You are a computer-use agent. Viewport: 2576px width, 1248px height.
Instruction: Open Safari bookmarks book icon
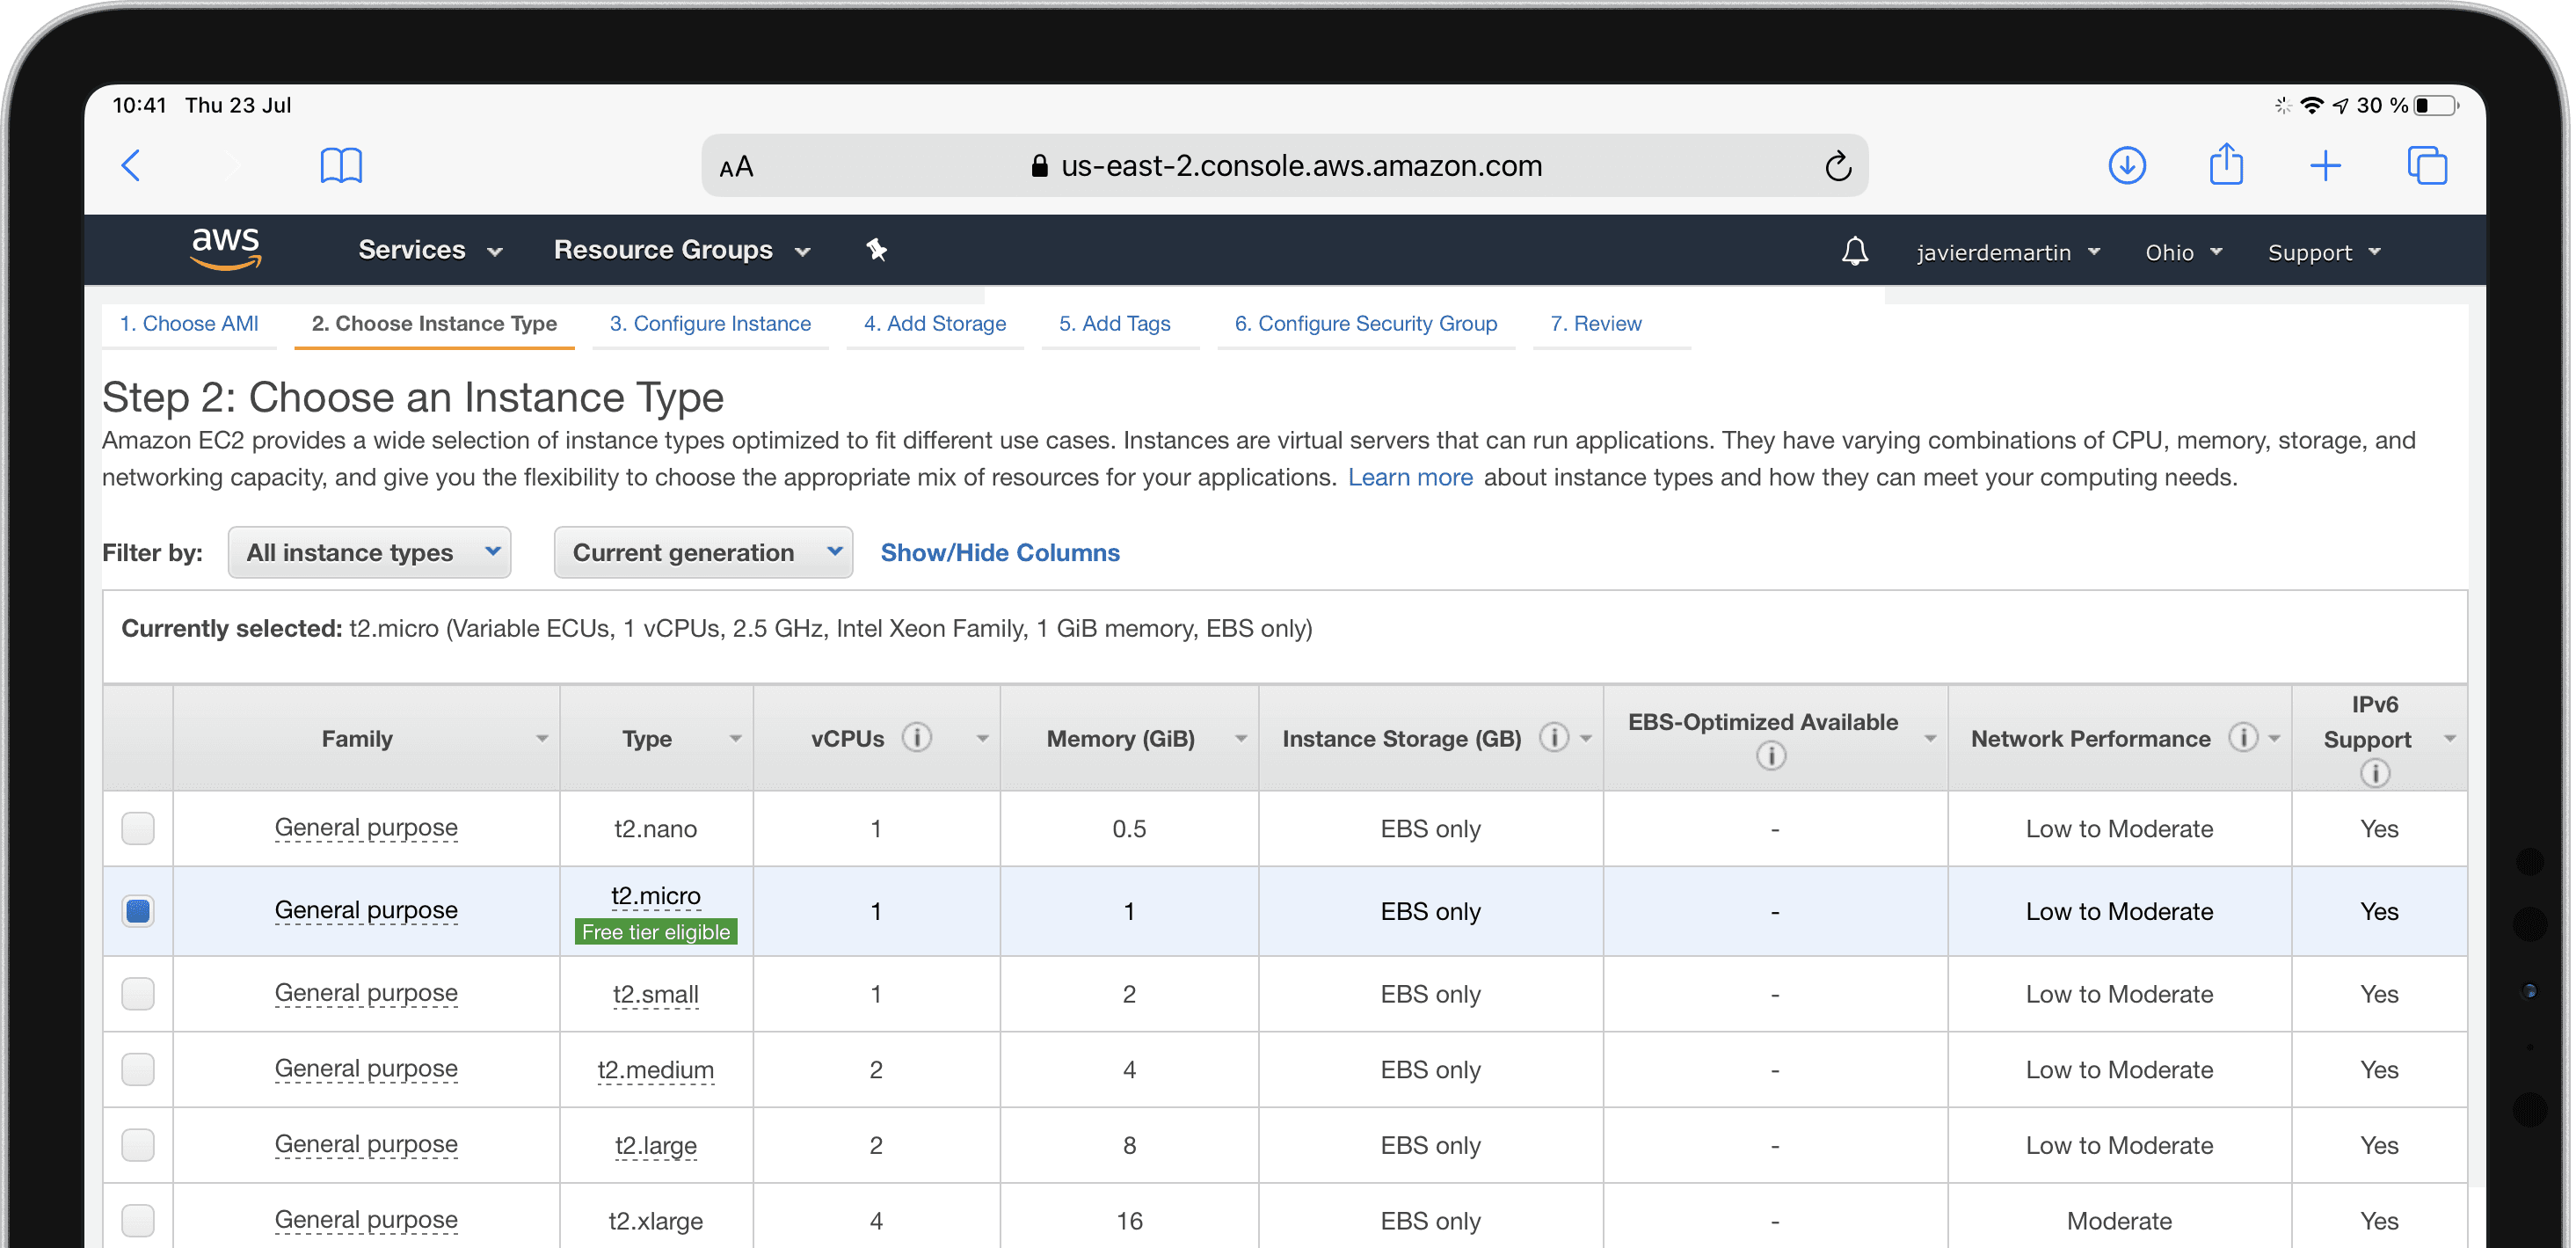[x=341, y=165]
